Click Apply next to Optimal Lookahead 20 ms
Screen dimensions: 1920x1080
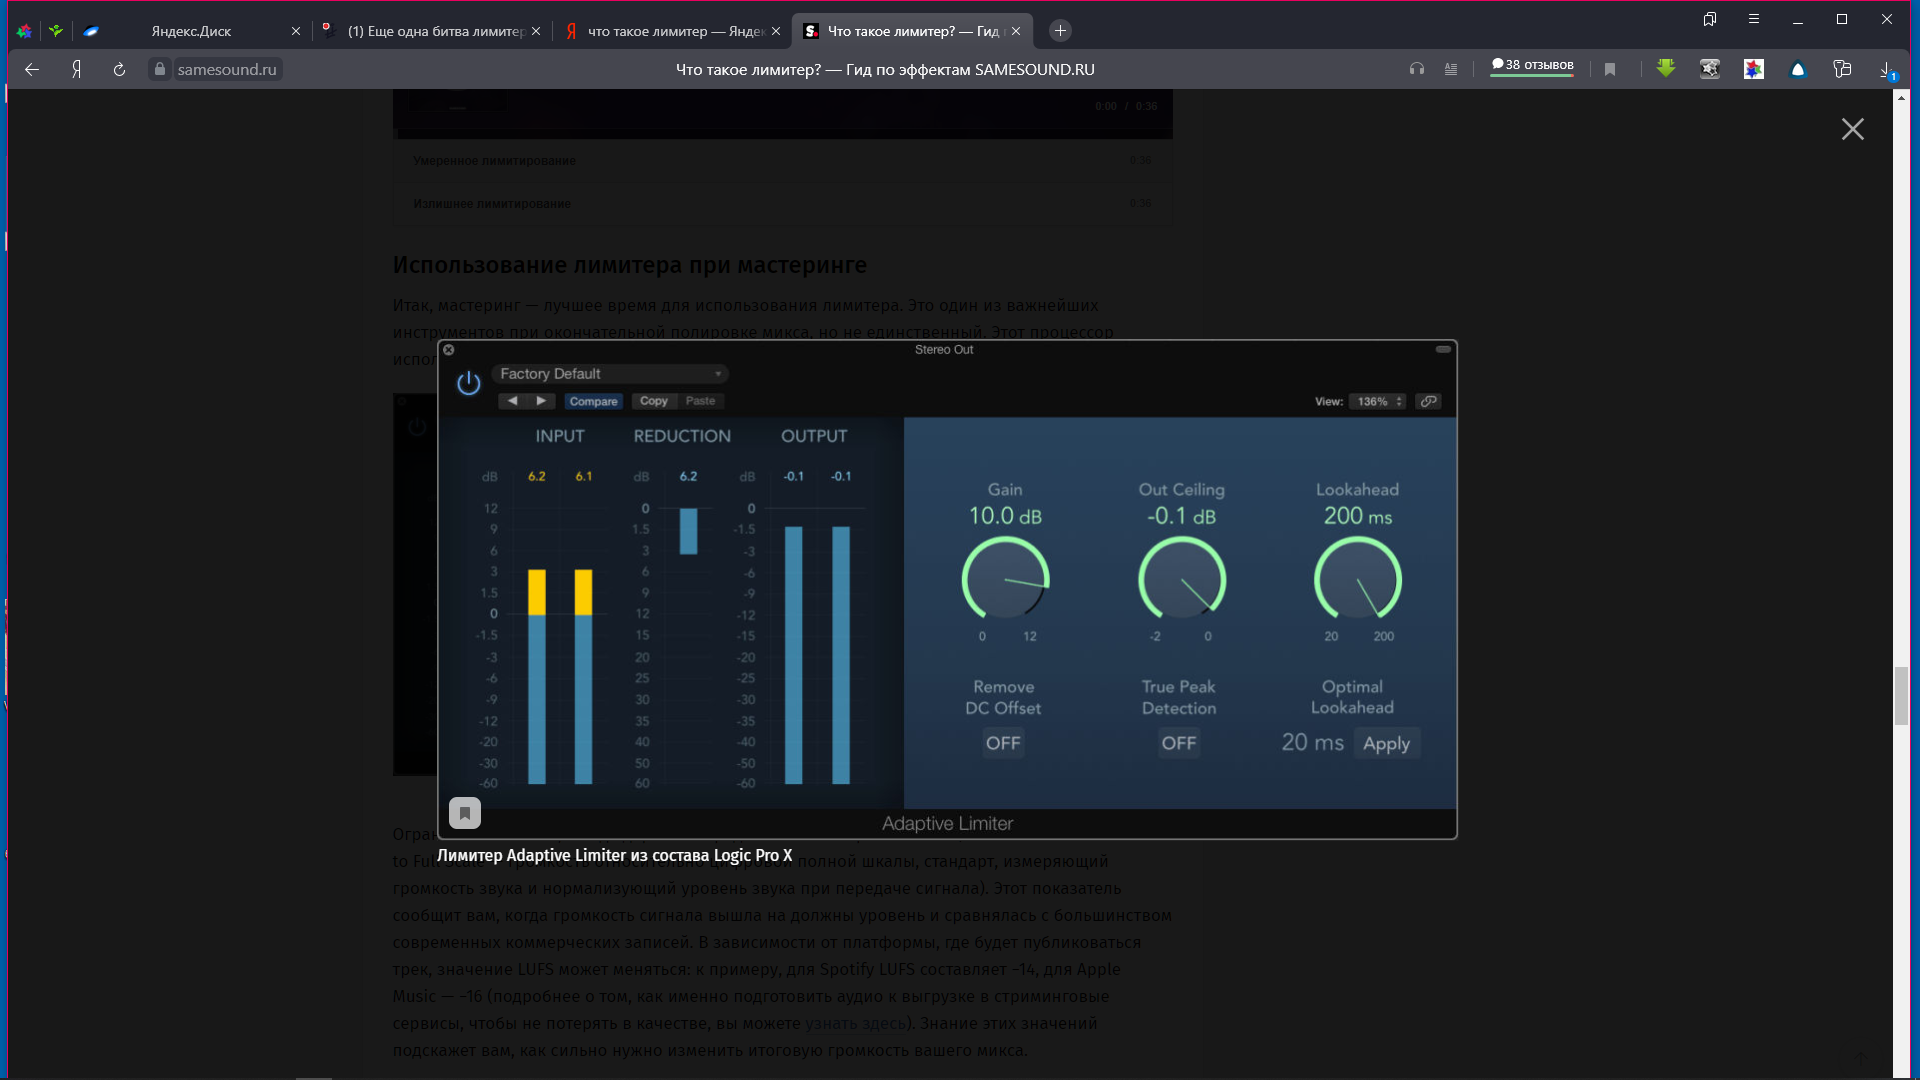[1387, 743]
